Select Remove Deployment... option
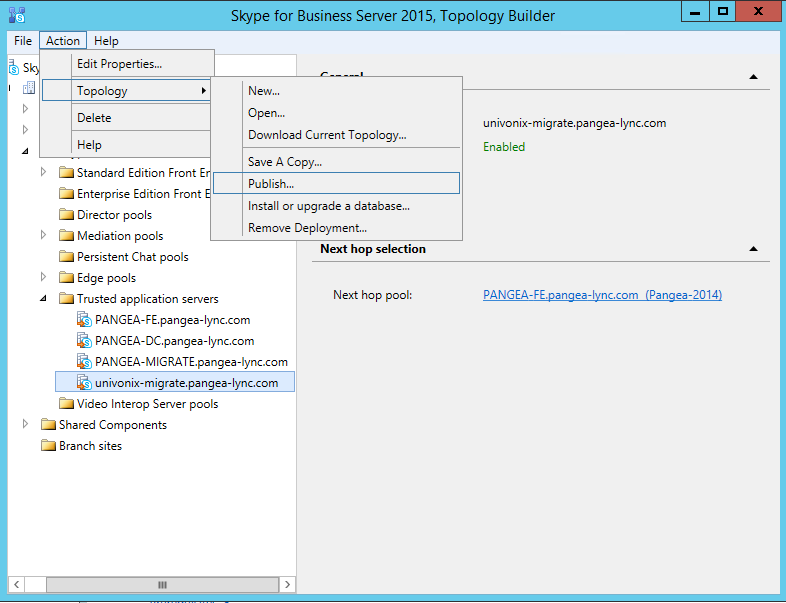 tap(336, 228)
